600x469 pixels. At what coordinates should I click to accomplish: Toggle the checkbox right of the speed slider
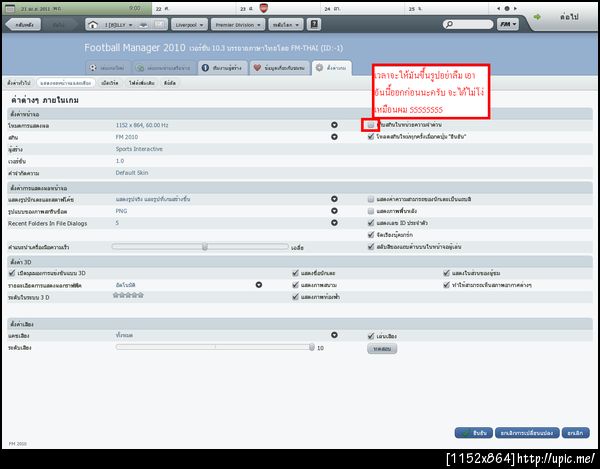[370, 247]
